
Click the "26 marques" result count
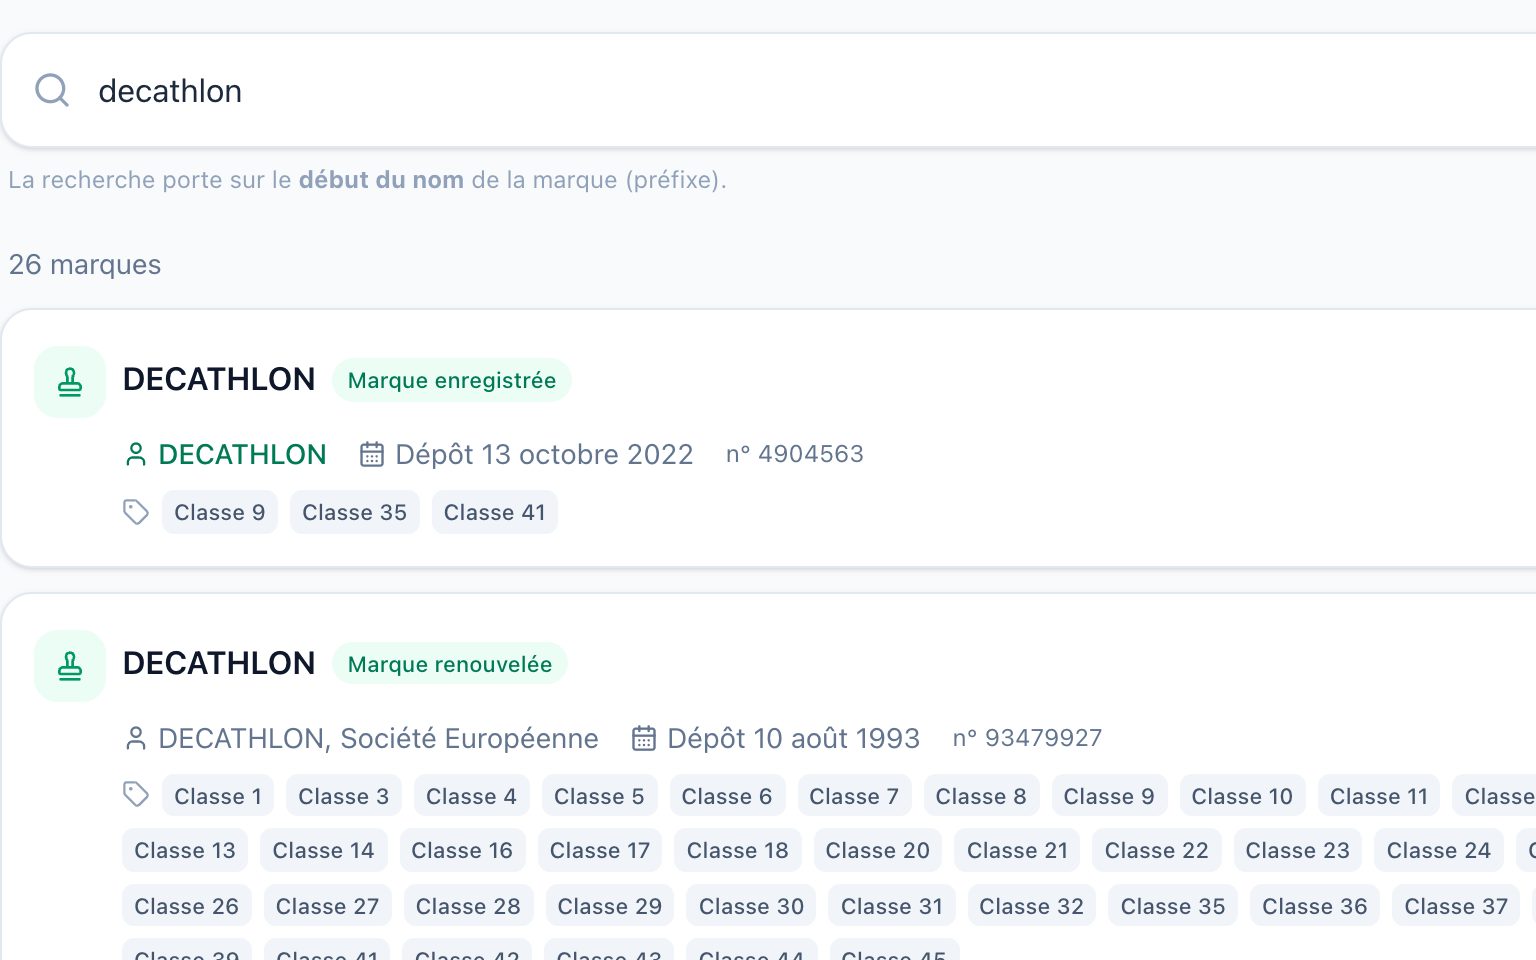(x=85, y=264)
